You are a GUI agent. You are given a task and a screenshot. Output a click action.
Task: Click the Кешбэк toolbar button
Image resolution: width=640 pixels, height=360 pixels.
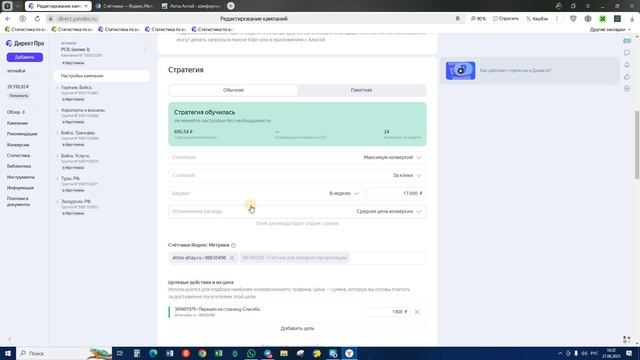[537, 19]
